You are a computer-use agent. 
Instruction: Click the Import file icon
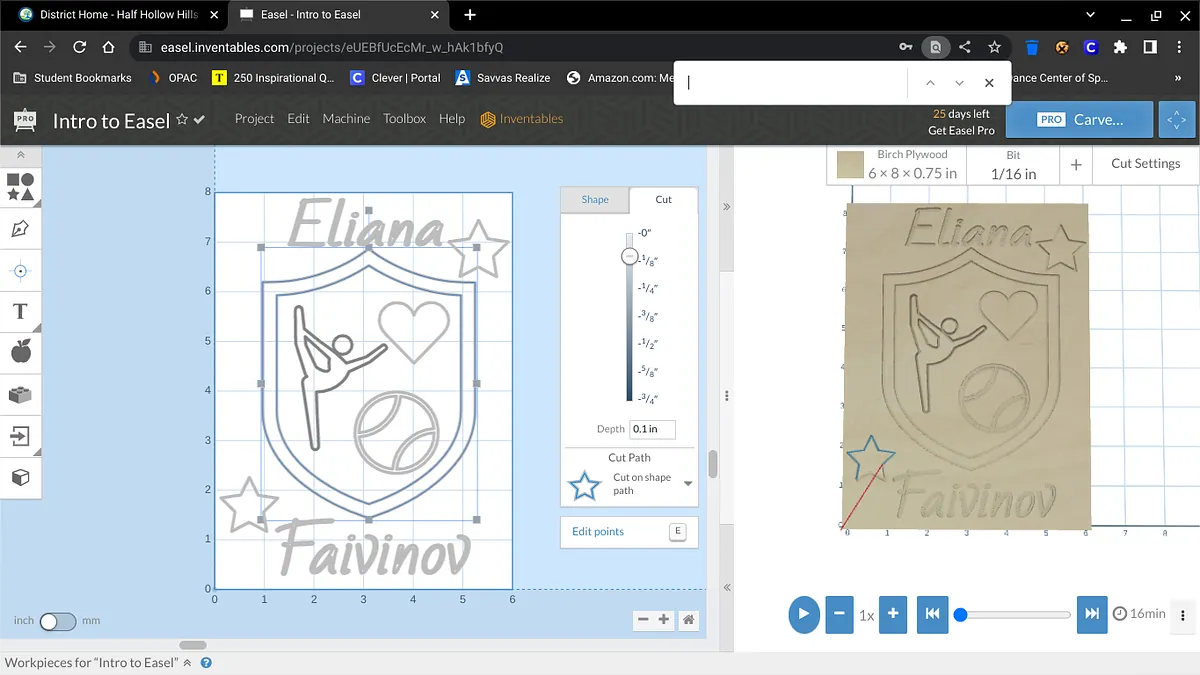[x=20, y=436]
